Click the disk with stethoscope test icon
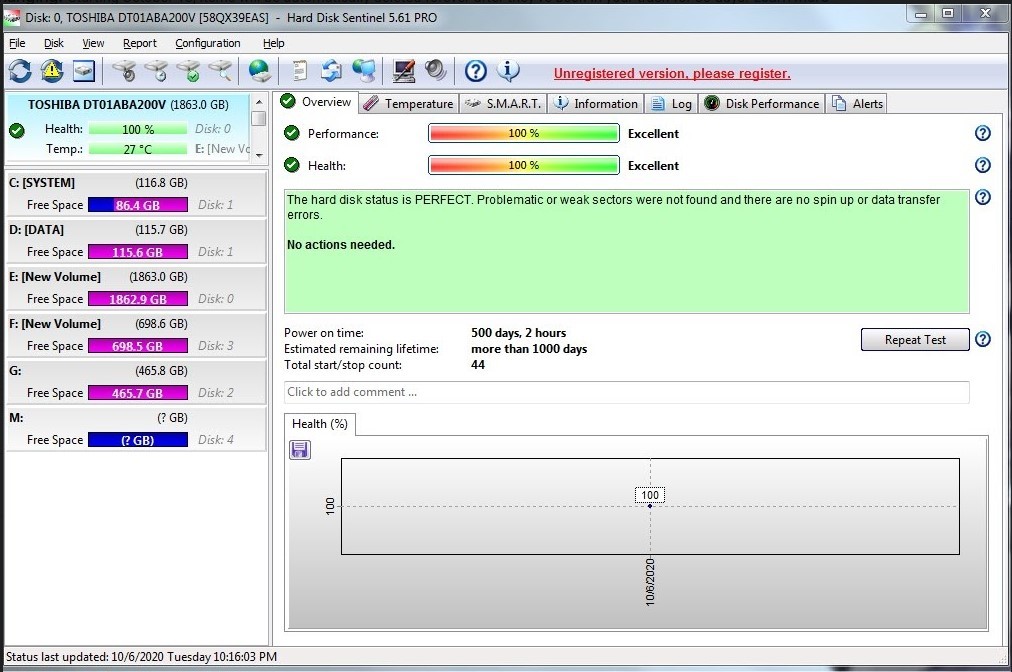 point(124,71)
